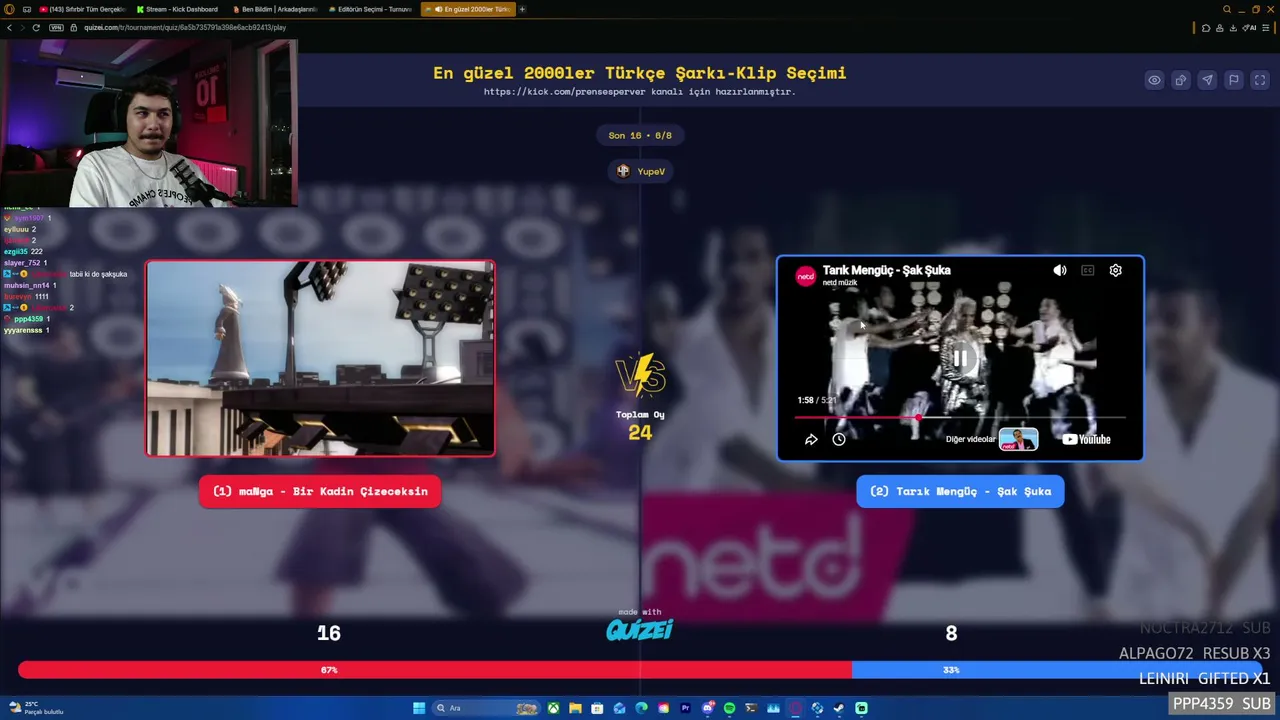Mute the YouTube player volume
The image size is (1280, 720).
1060,270
